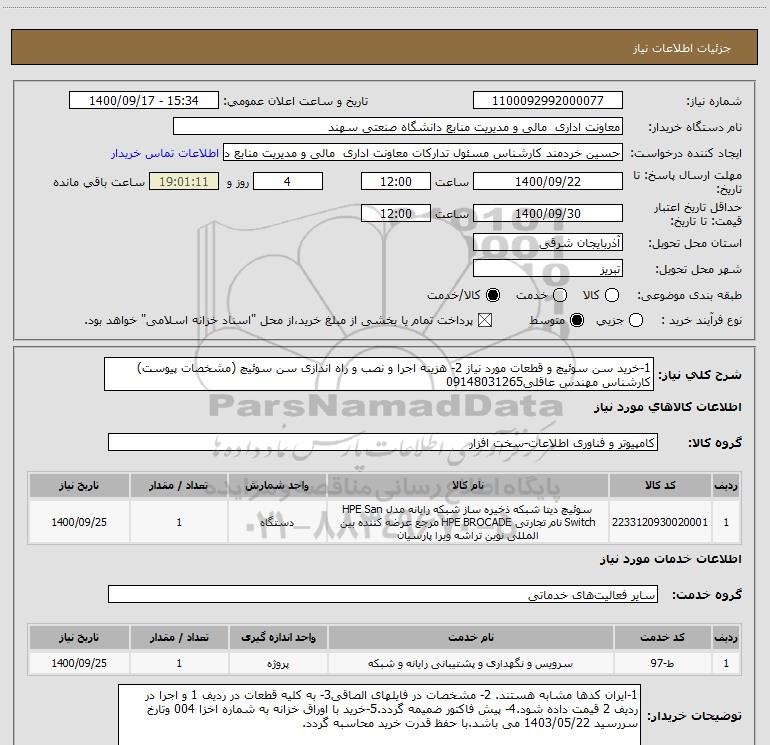This screenshot has height=745, width=770.
Task: Click the delivery city field تبریز
Action: point(548,269)
